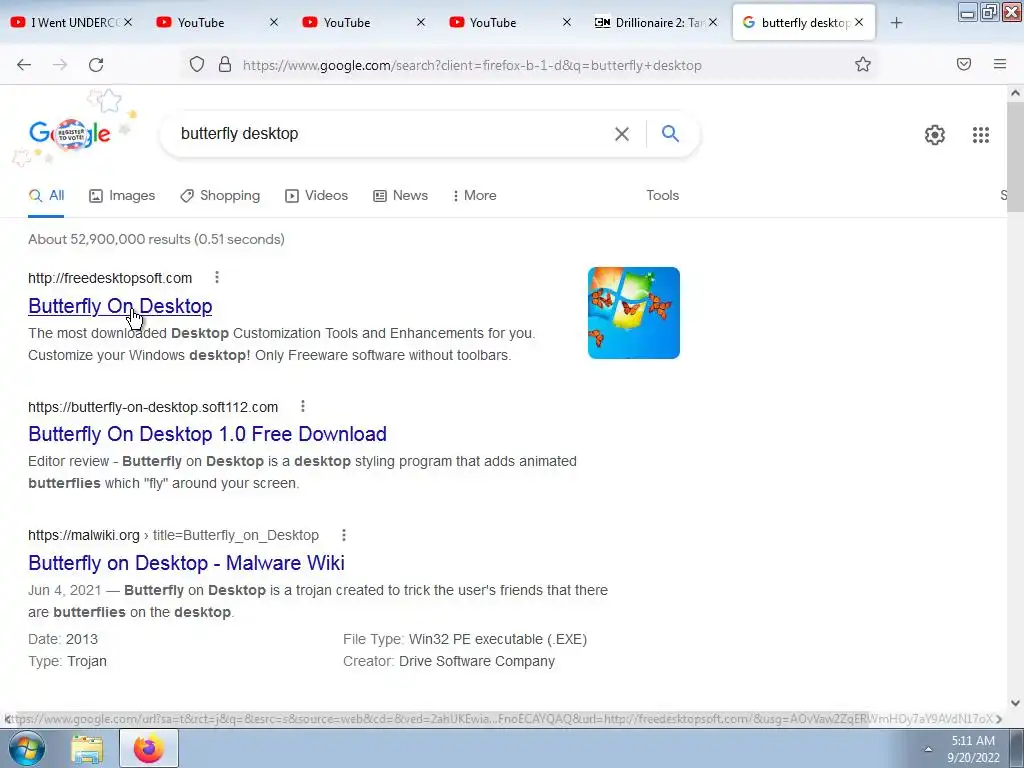Close the Drillionaire 2 tab
Viewport: 1024px width, 768px height.
[713, 22]
